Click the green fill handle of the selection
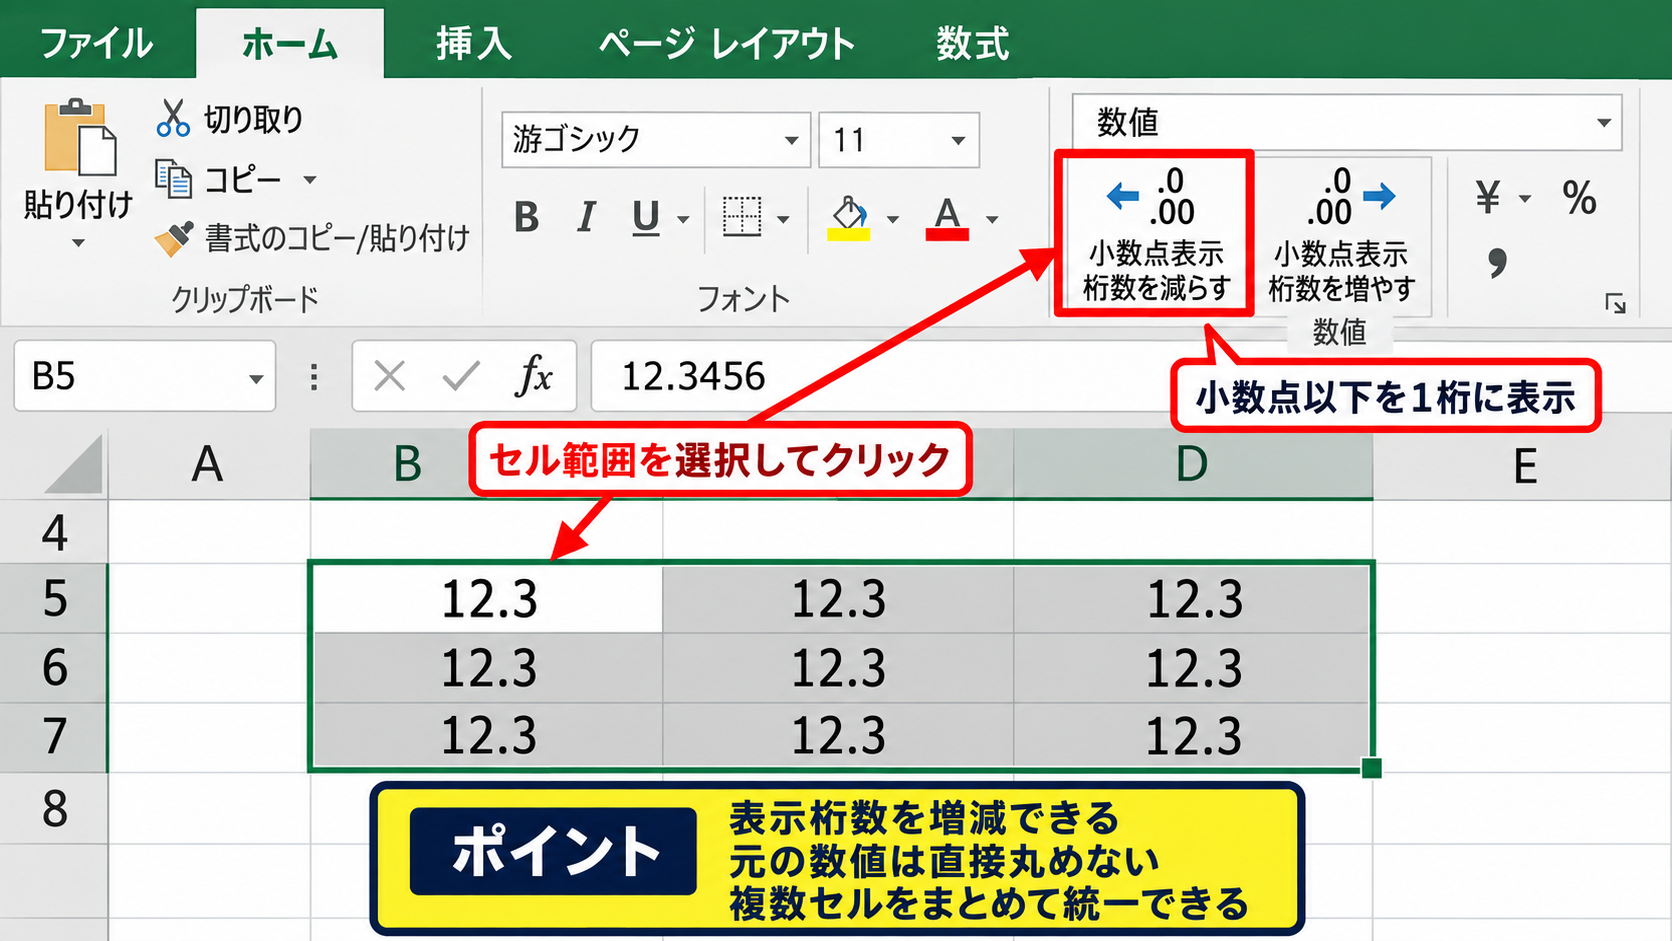The width and height of the screenshot is (1672, 941). pos(1372,767)
